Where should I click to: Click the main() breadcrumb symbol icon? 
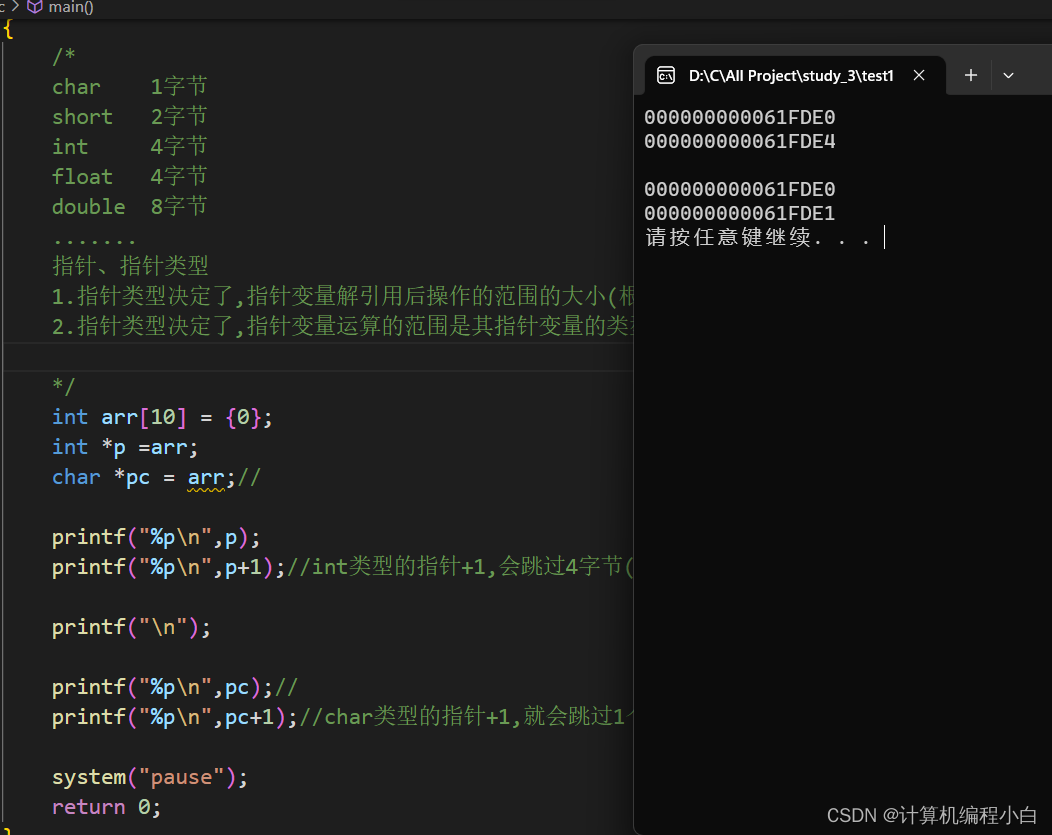point(35,7)
